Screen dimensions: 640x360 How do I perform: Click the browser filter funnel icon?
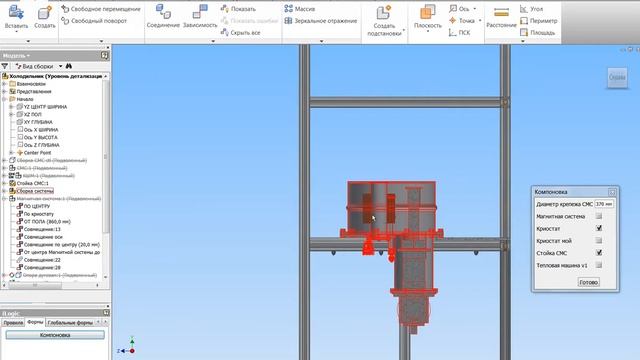pyautogui.click(x=5, y=66)
